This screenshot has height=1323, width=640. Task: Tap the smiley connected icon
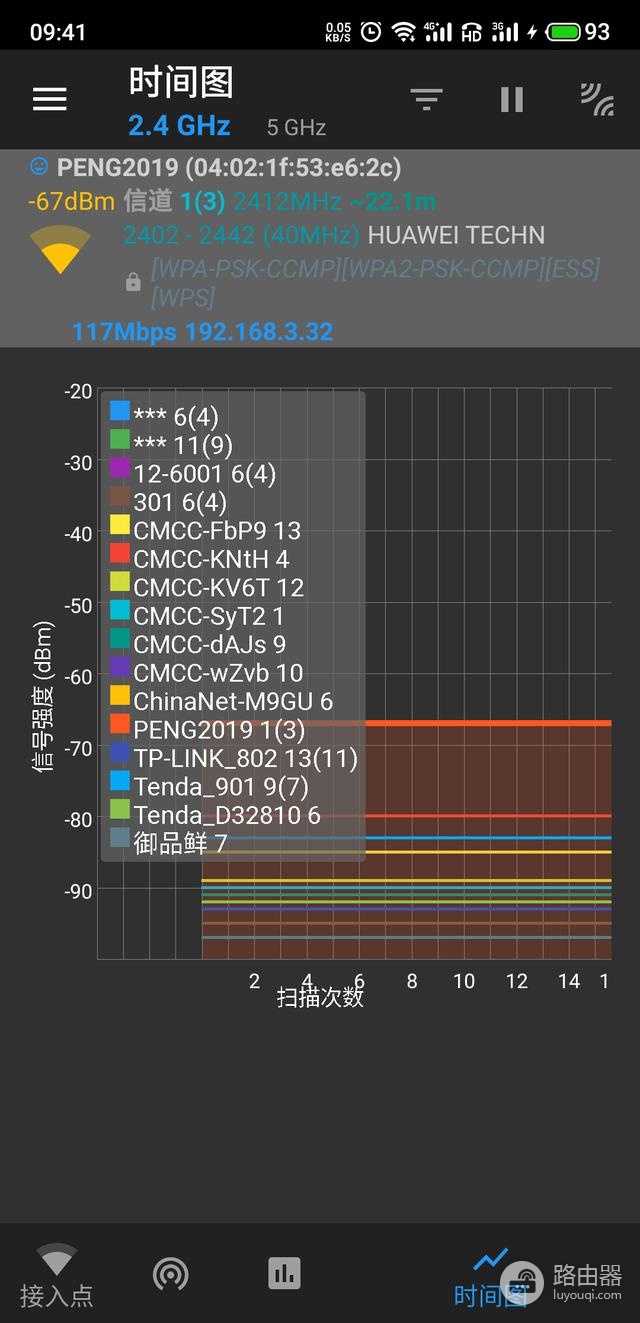(39, 165)
